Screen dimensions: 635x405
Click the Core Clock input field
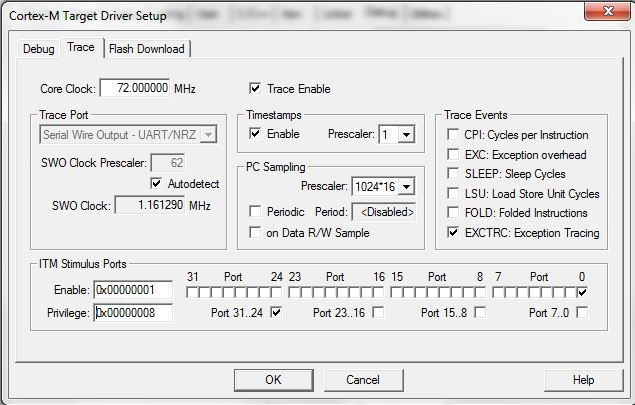[x=135, y=88]
